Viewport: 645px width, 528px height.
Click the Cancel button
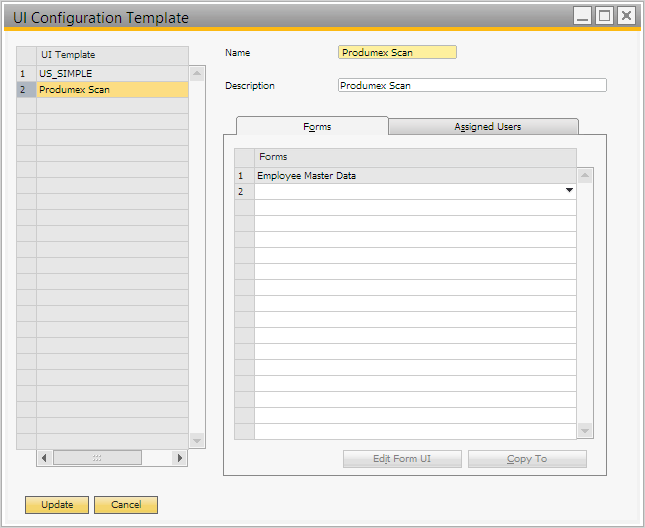126,505
